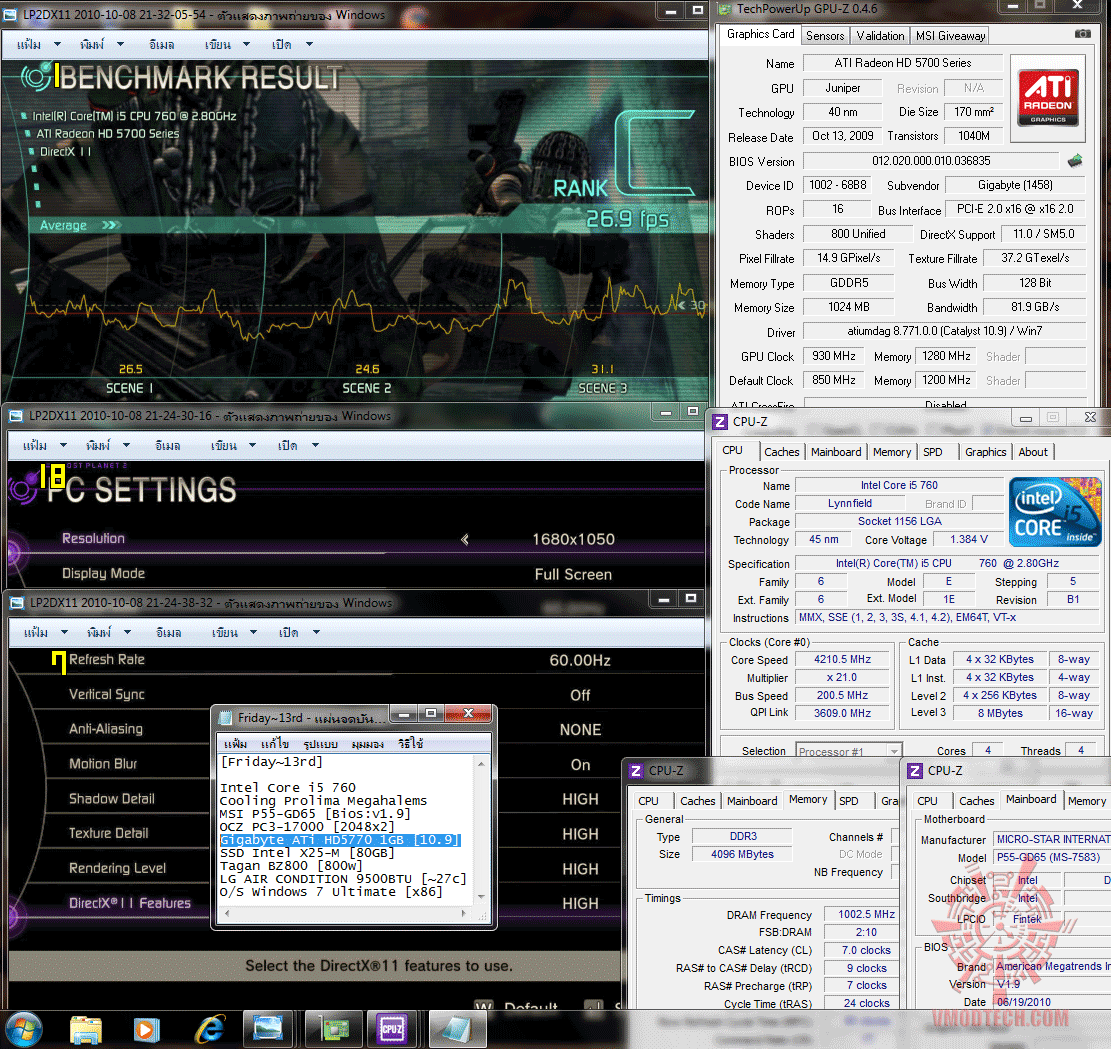Click the Notepad vertical scrollbar up arrow
This screenshot has width=1111, height=1049.
coord(482,764)
